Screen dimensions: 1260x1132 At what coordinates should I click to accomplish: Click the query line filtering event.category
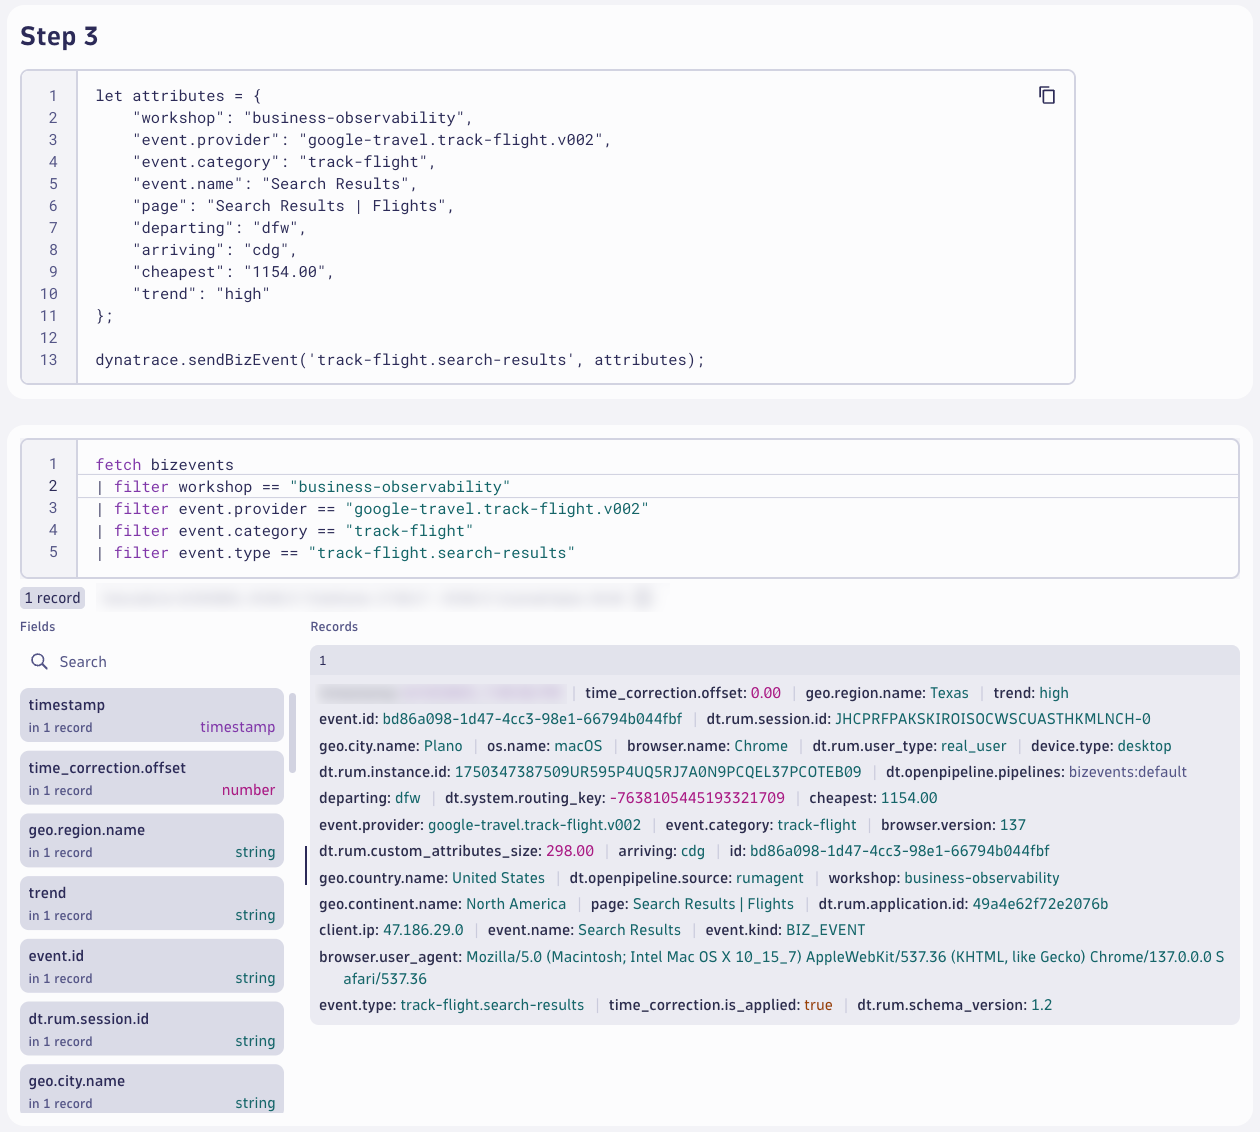coord(285,531)
